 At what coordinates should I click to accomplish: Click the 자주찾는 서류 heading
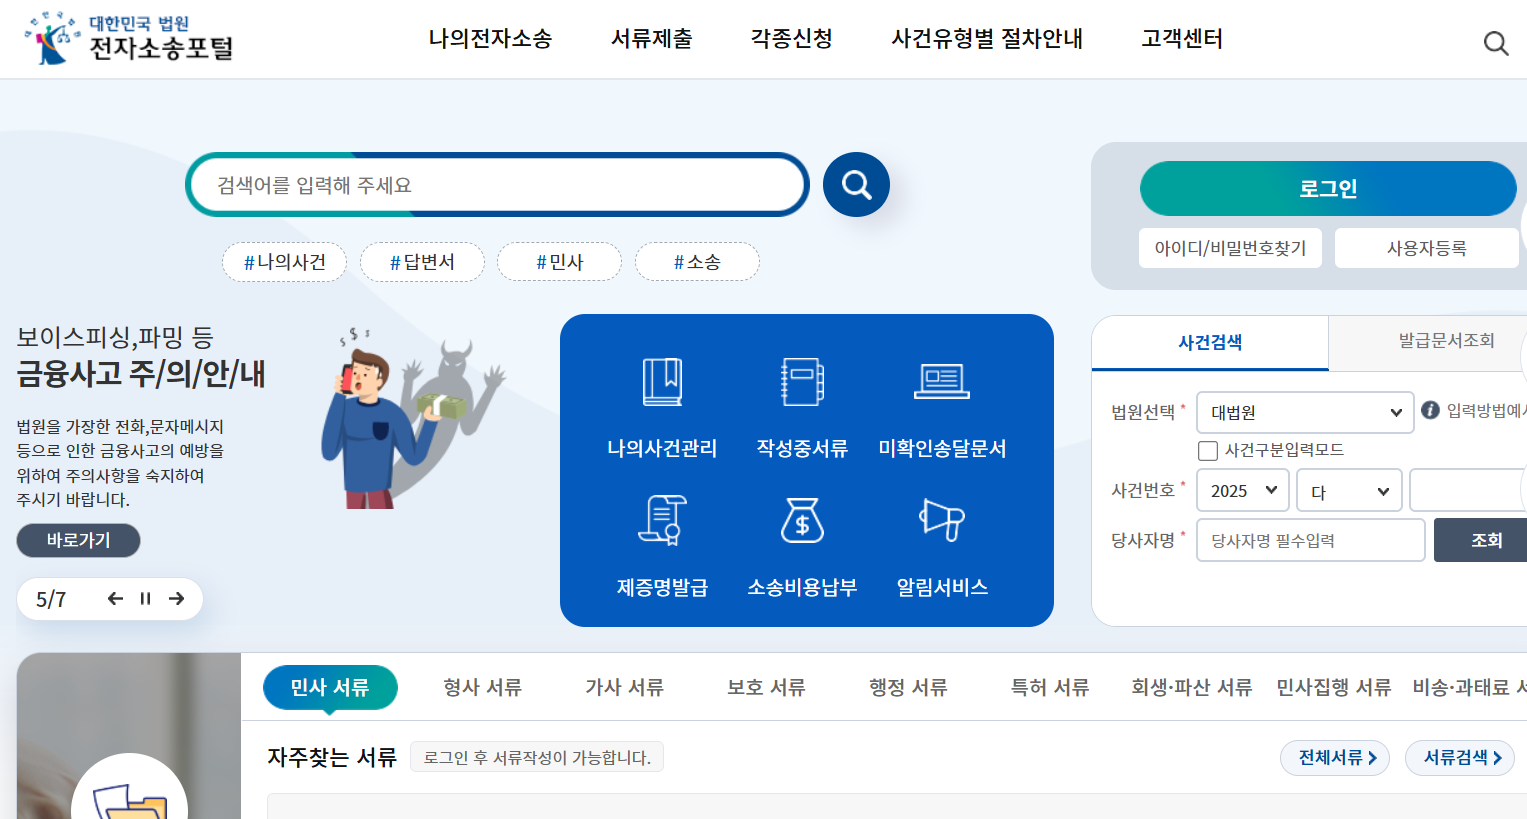(x=332, y=757)
